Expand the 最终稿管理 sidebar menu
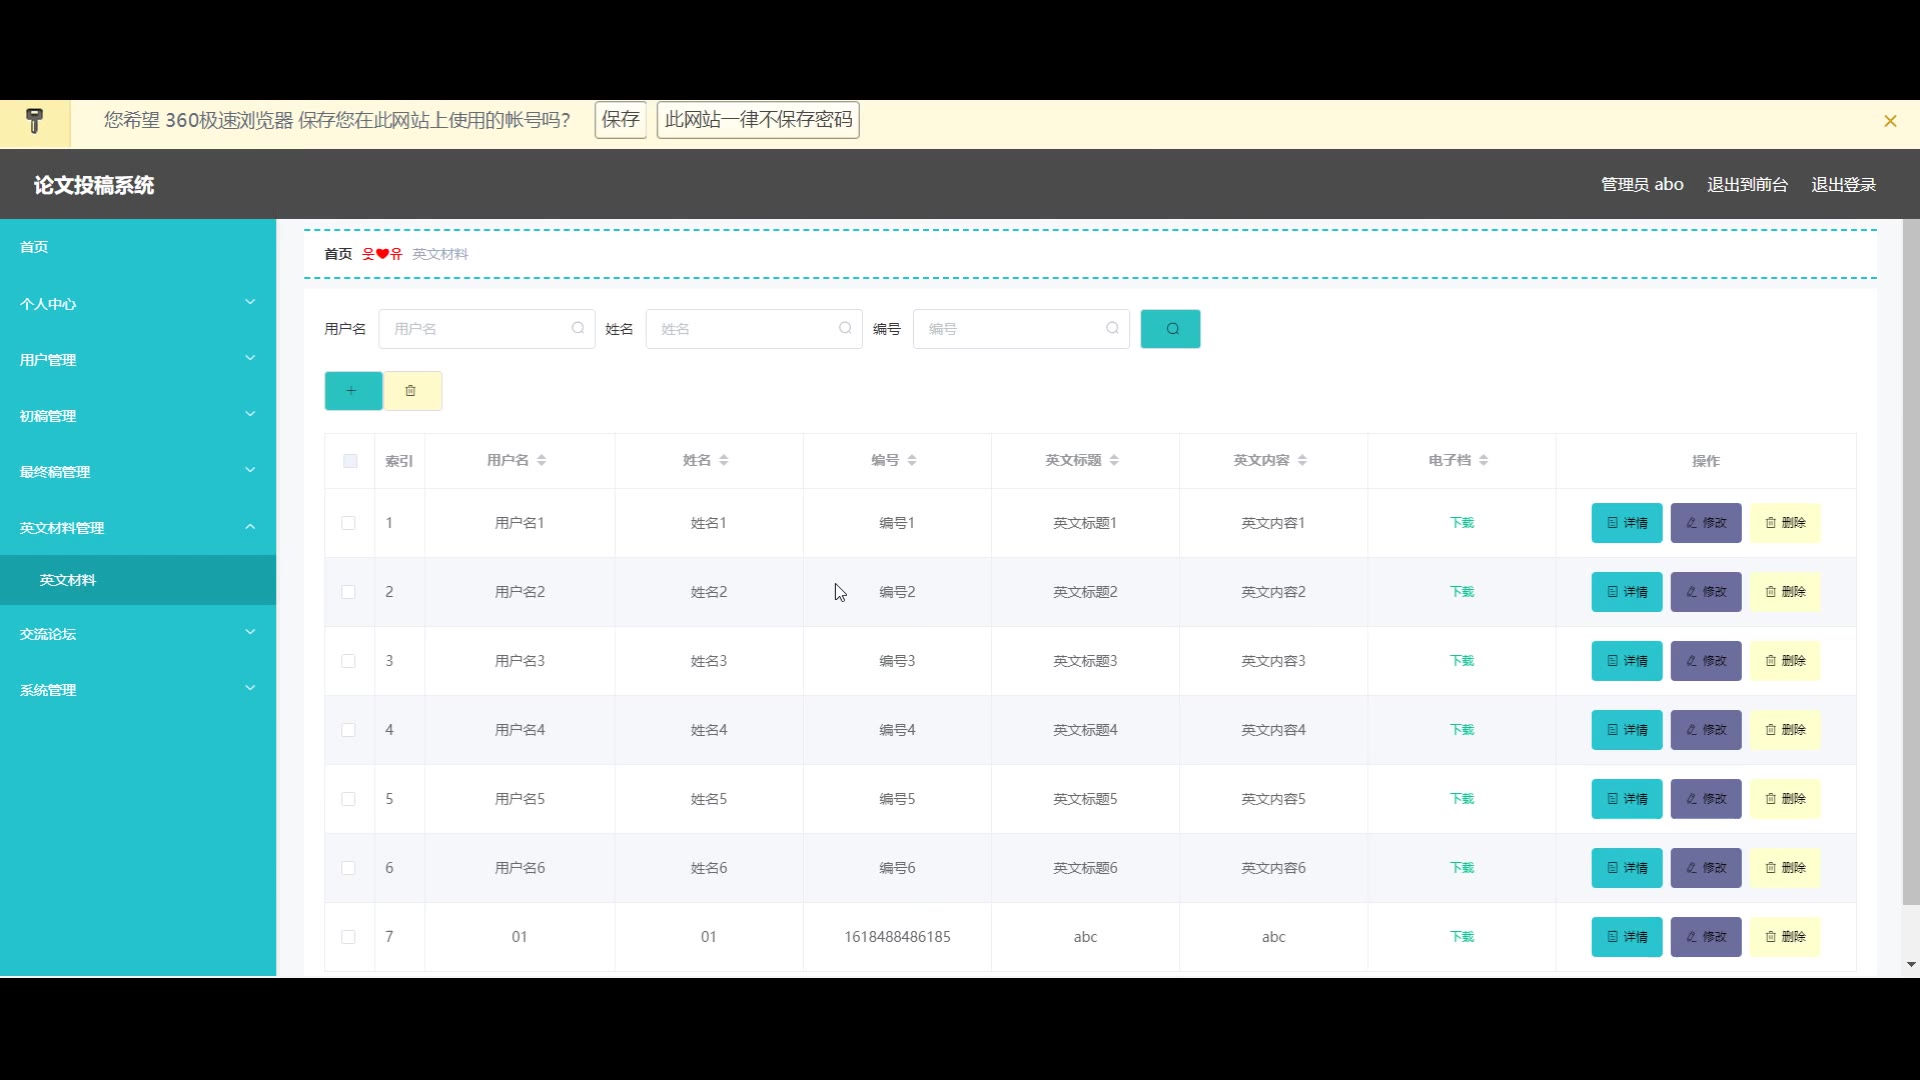This screenshot has width=1920, height=1080. point(138,471)
